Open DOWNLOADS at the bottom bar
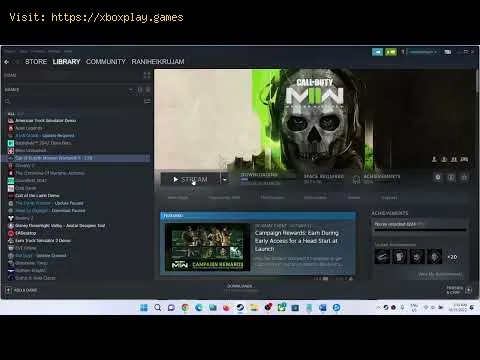 tap(240, 286)
